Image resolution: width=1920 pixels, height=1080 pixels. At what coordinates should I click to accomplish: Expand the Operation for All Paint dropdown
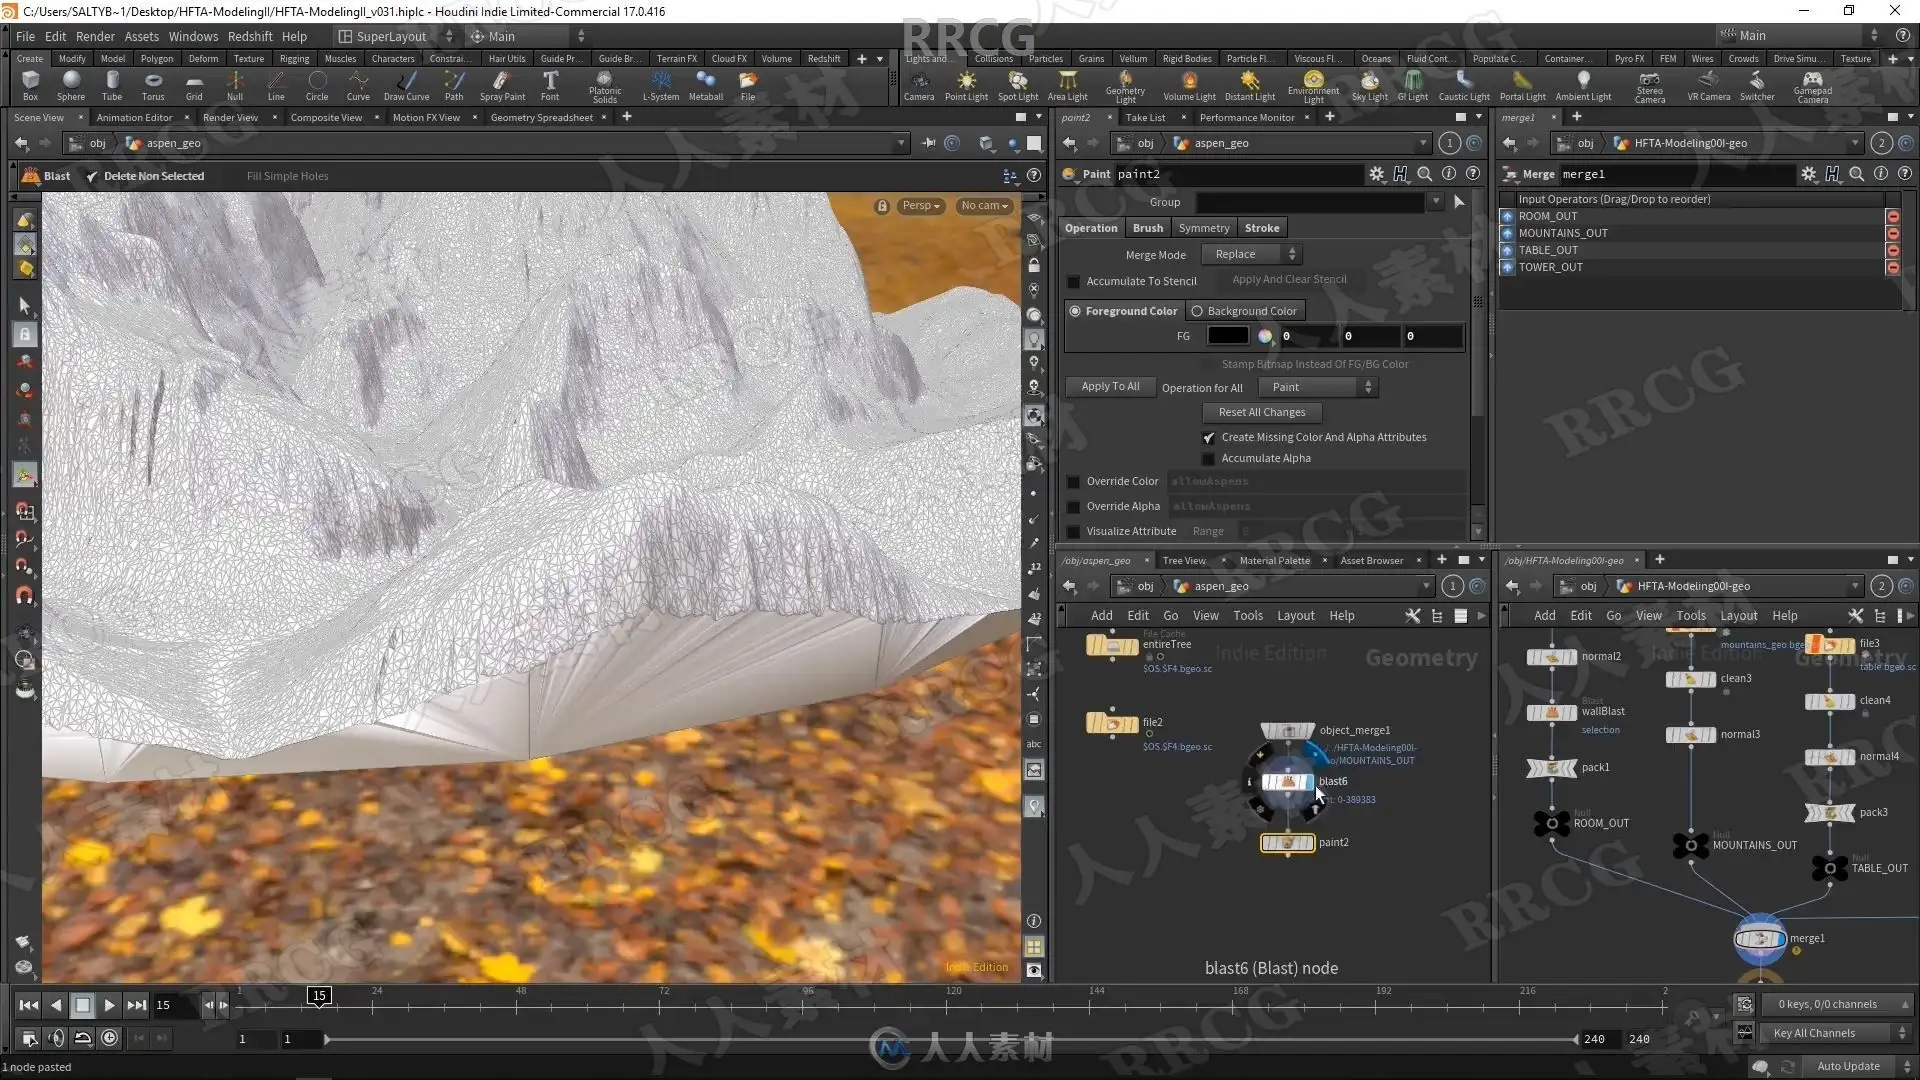coord(1318,387)
